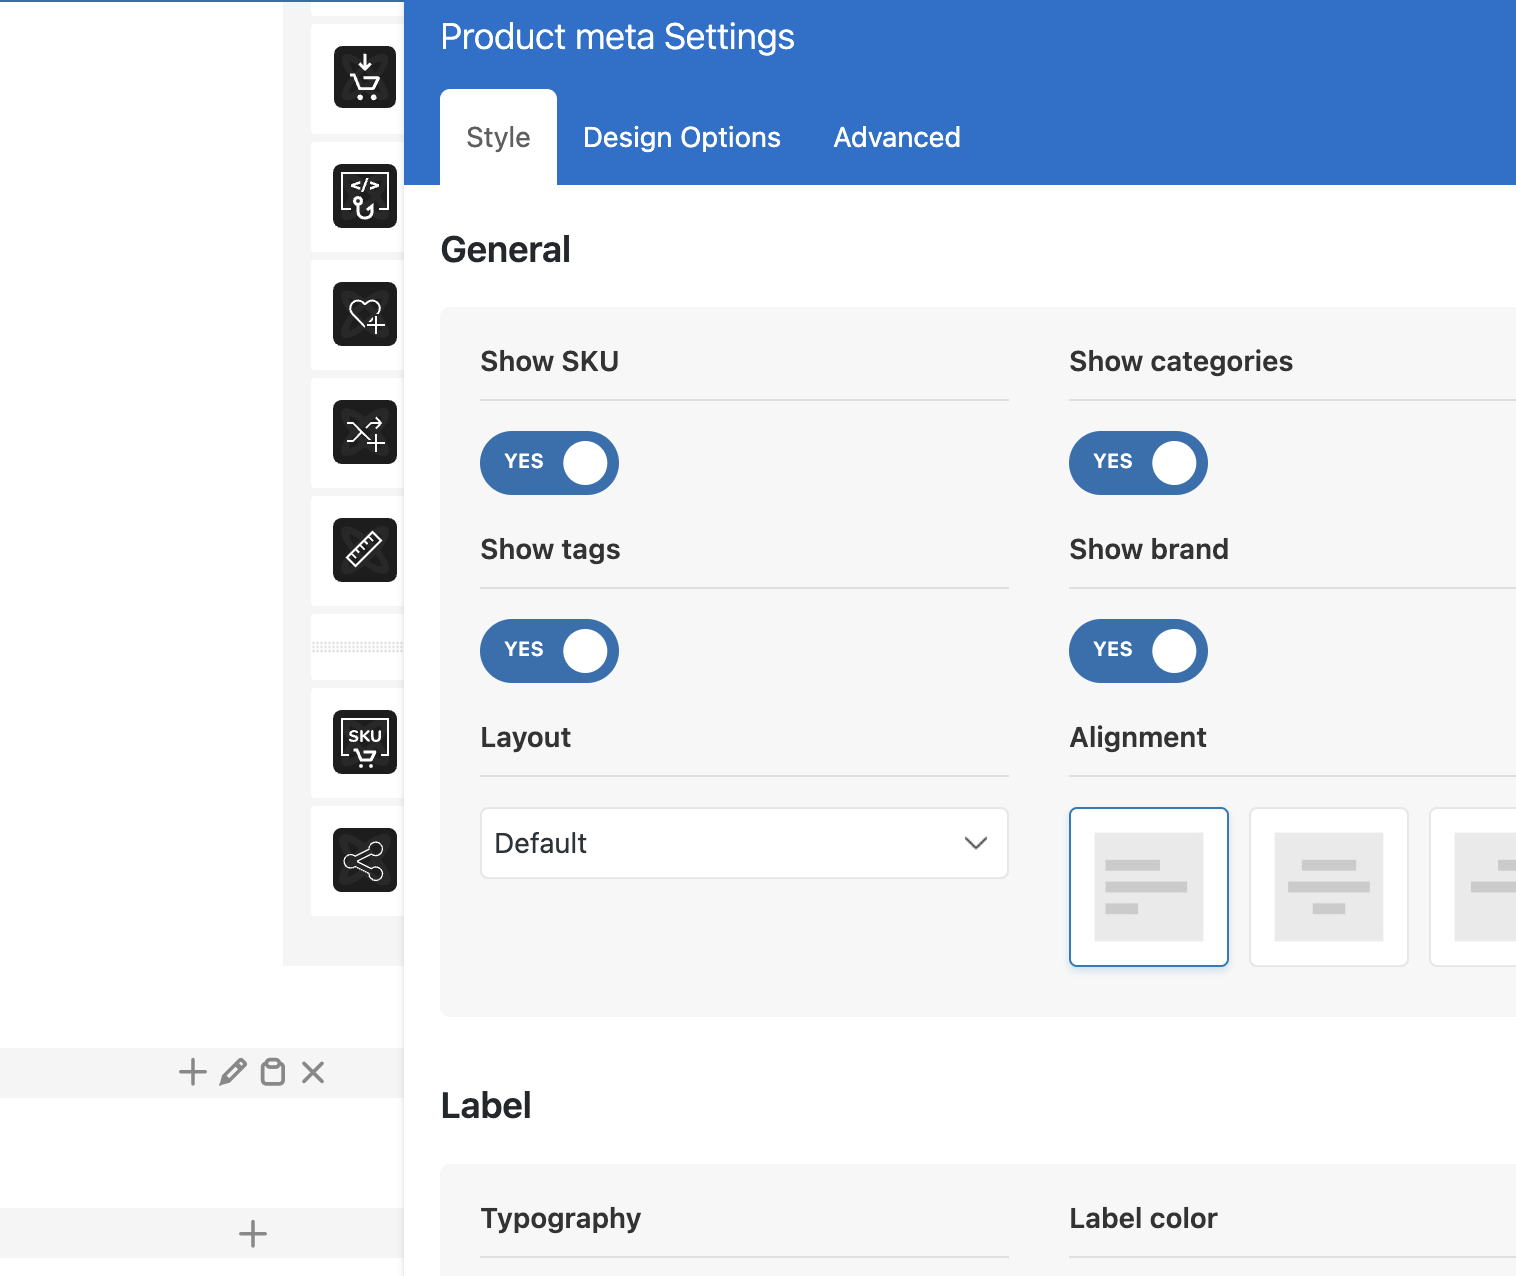This screenshot has height=1276, width=1516.
Task: Click the 'Product meta Settings' title
Action: [617, 37]
